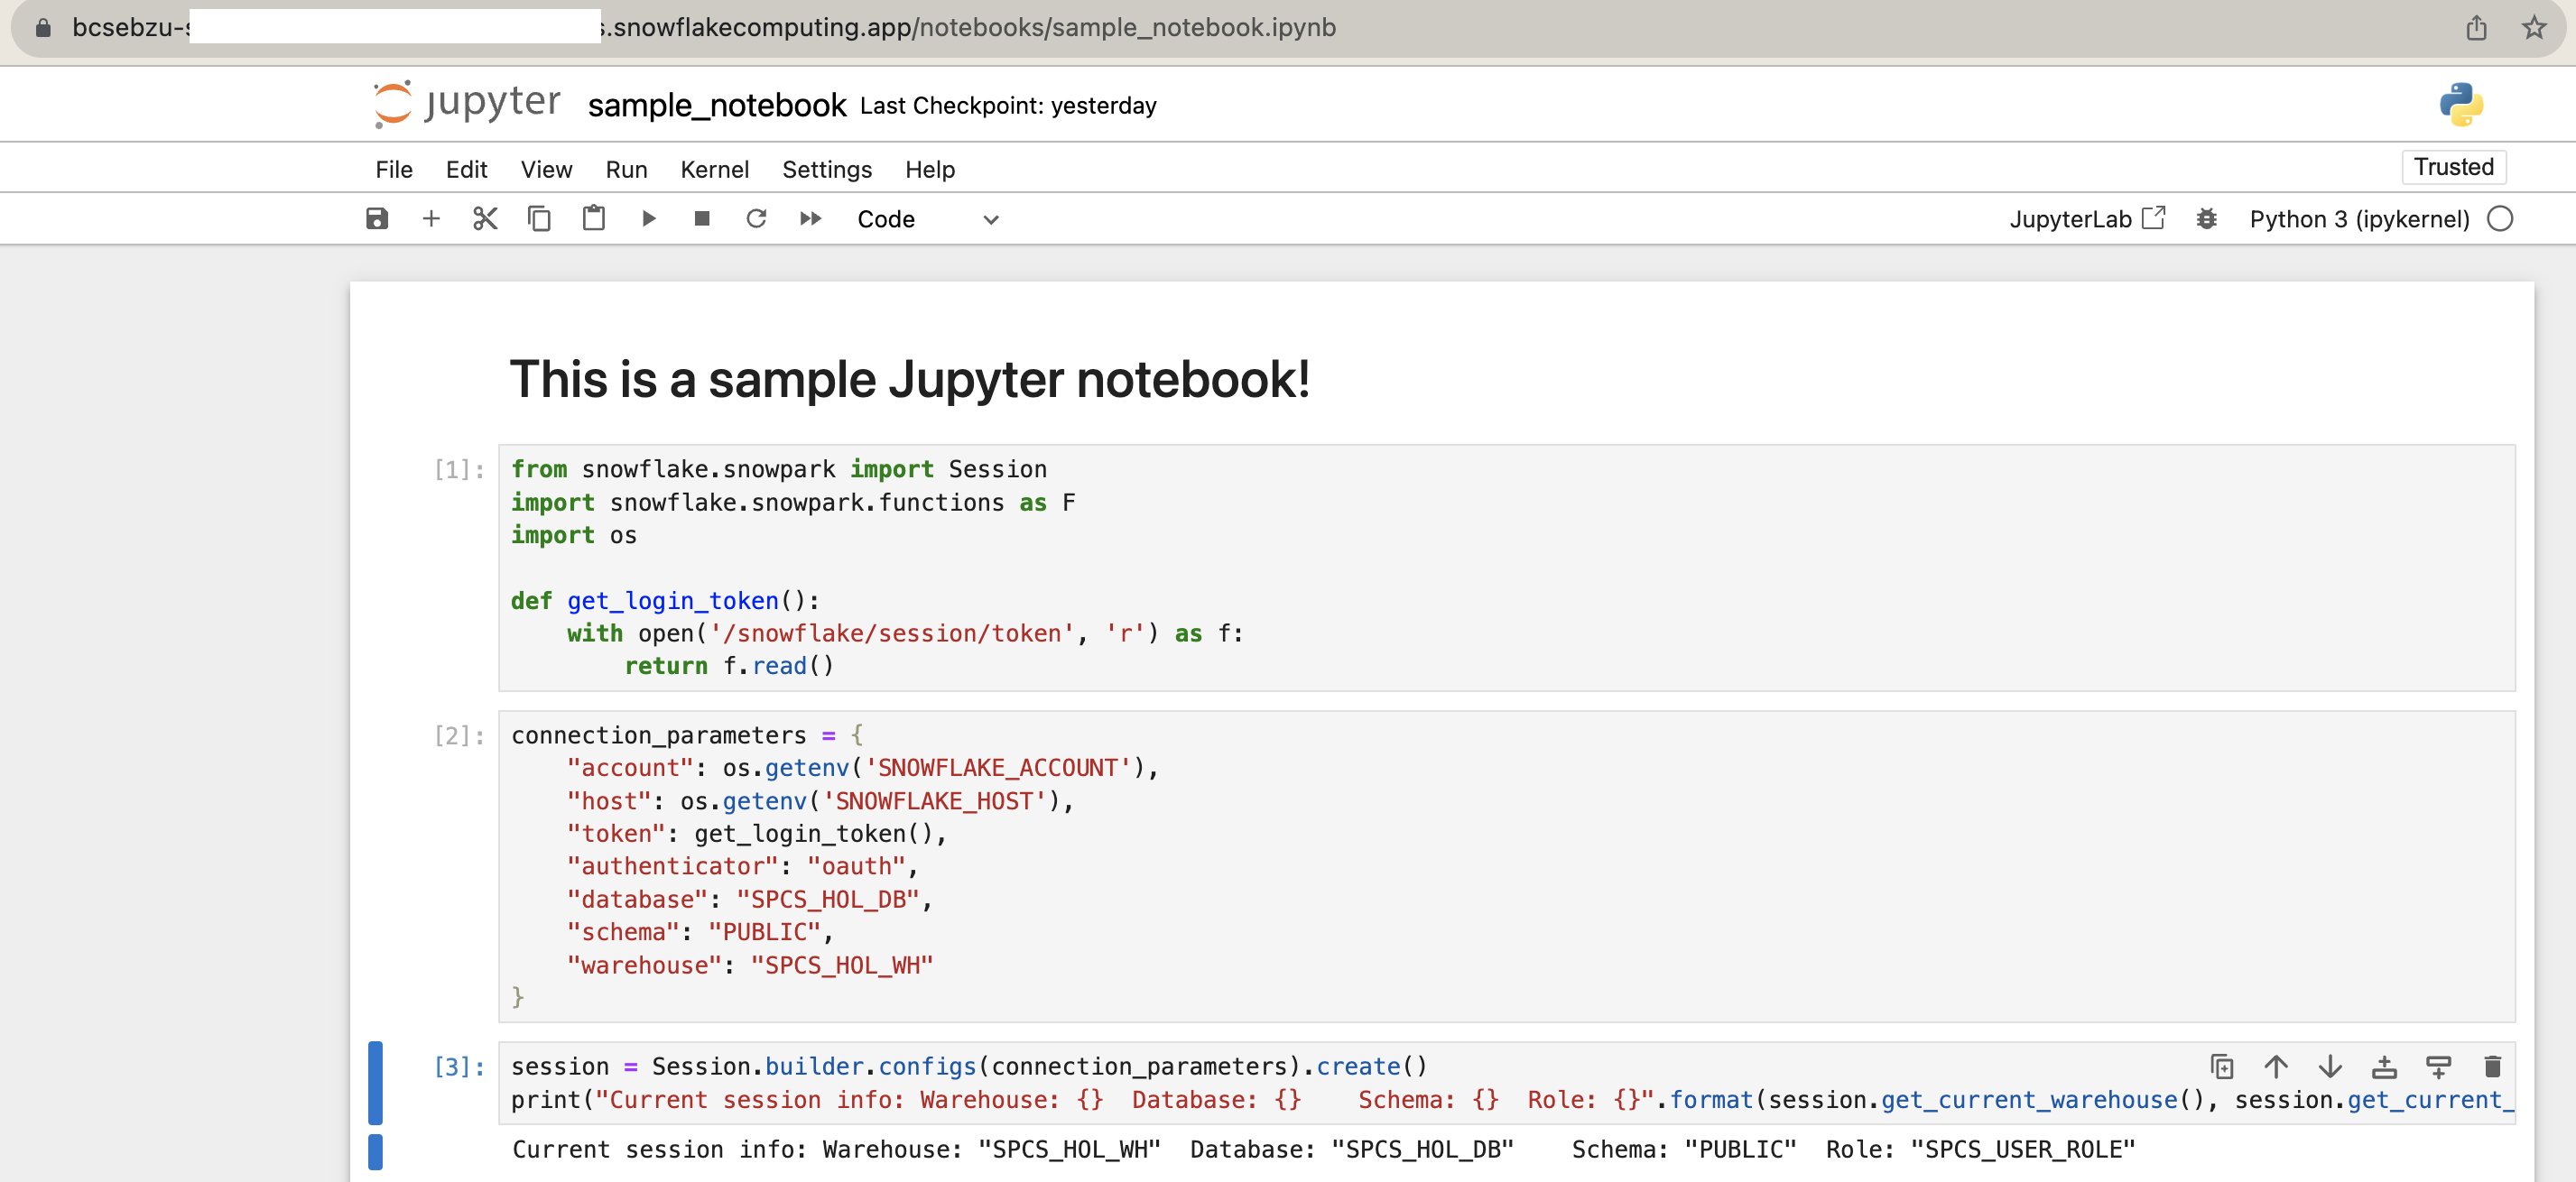
Task: Insert a cell above cell 3
Action: coord(2385,1066)
